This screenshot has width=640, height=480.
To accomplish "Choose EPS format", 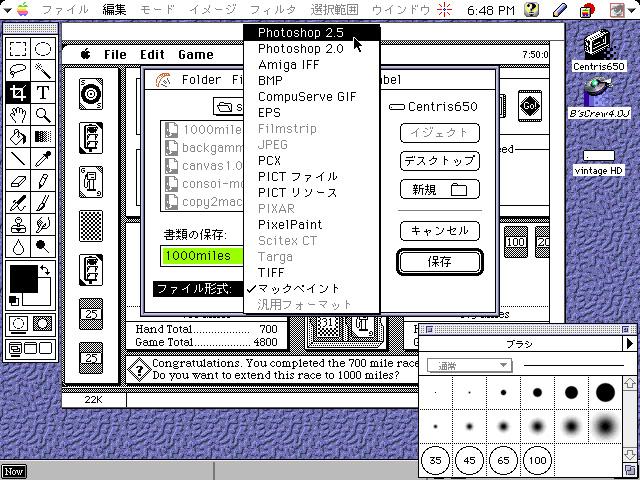I will 312,113.
